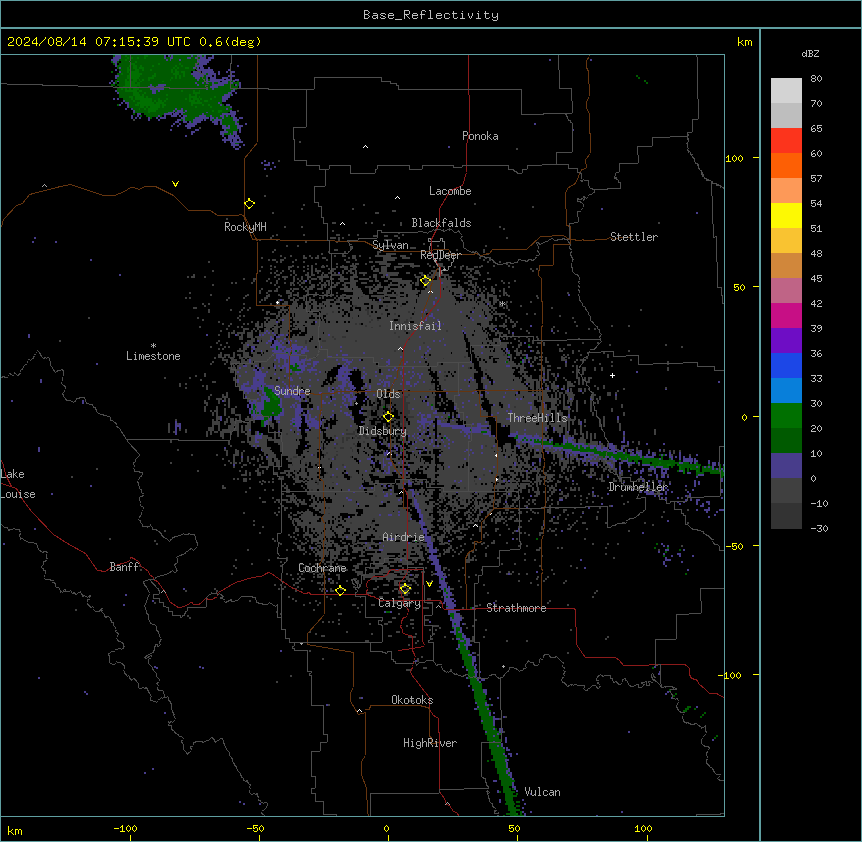
Task: Click the km unit label in top-right
Action: (x=744, y=42)
